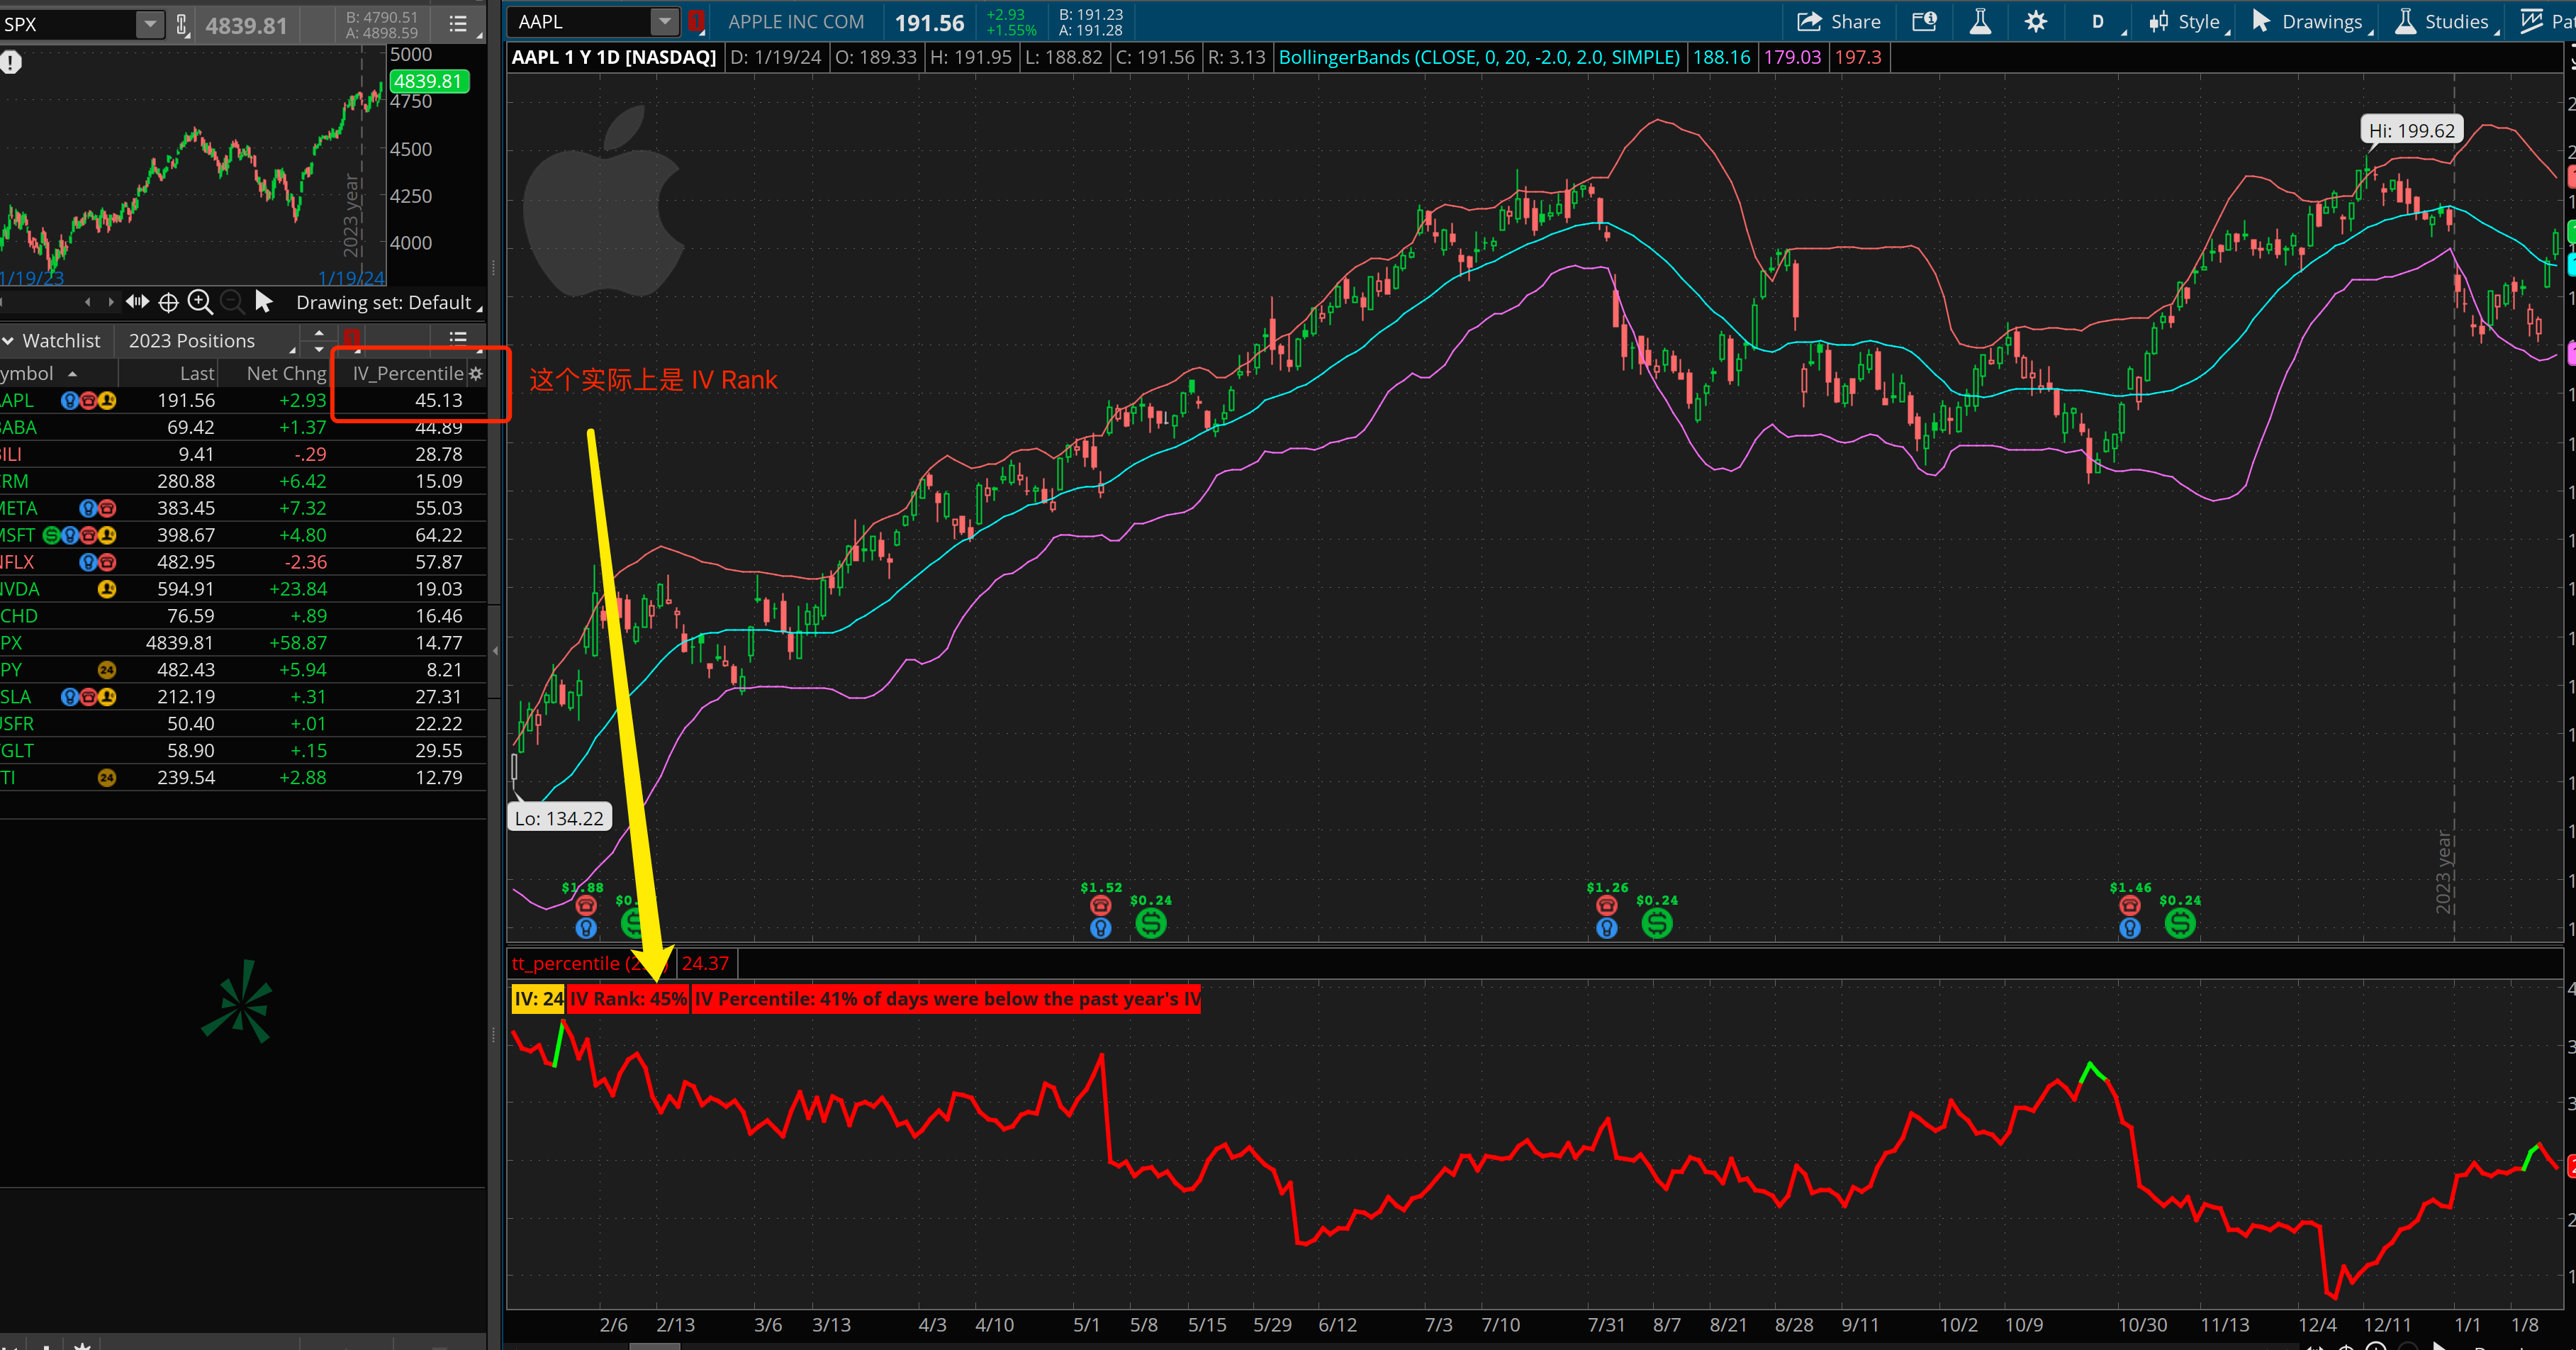This screenshot has height=1350, width=2576.
Task: Click the IV Rank: 45% label
Action: (x=629, y=999)
